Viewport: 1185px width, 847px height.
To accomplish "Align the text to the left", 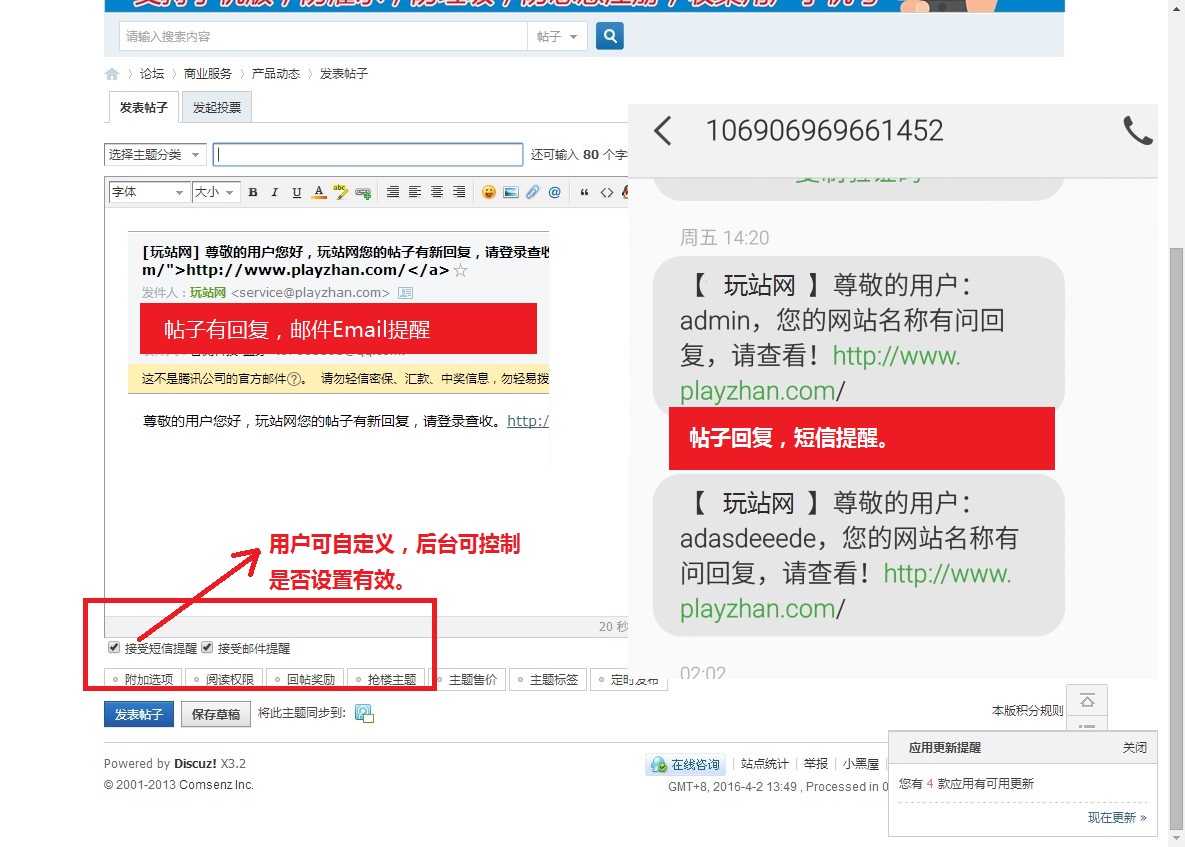I will pyautogui.click(x=415, y=193).
